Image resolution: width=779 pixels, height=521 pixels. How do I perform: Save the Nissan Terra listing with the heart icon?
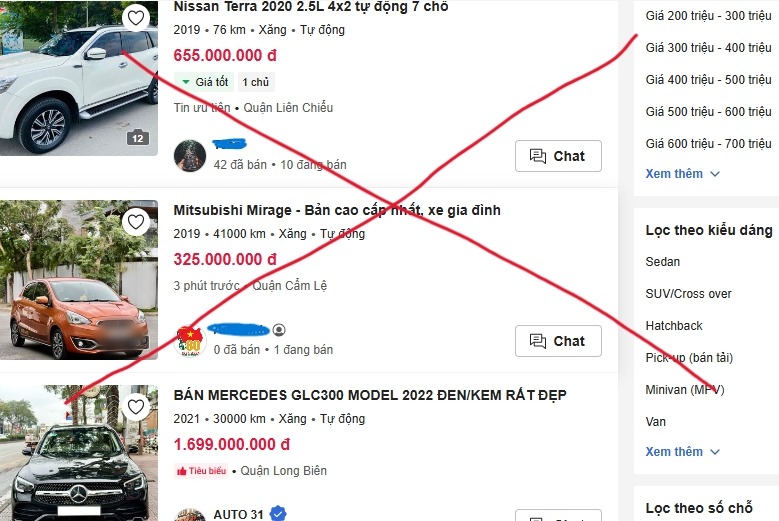(x=136, y=18)
